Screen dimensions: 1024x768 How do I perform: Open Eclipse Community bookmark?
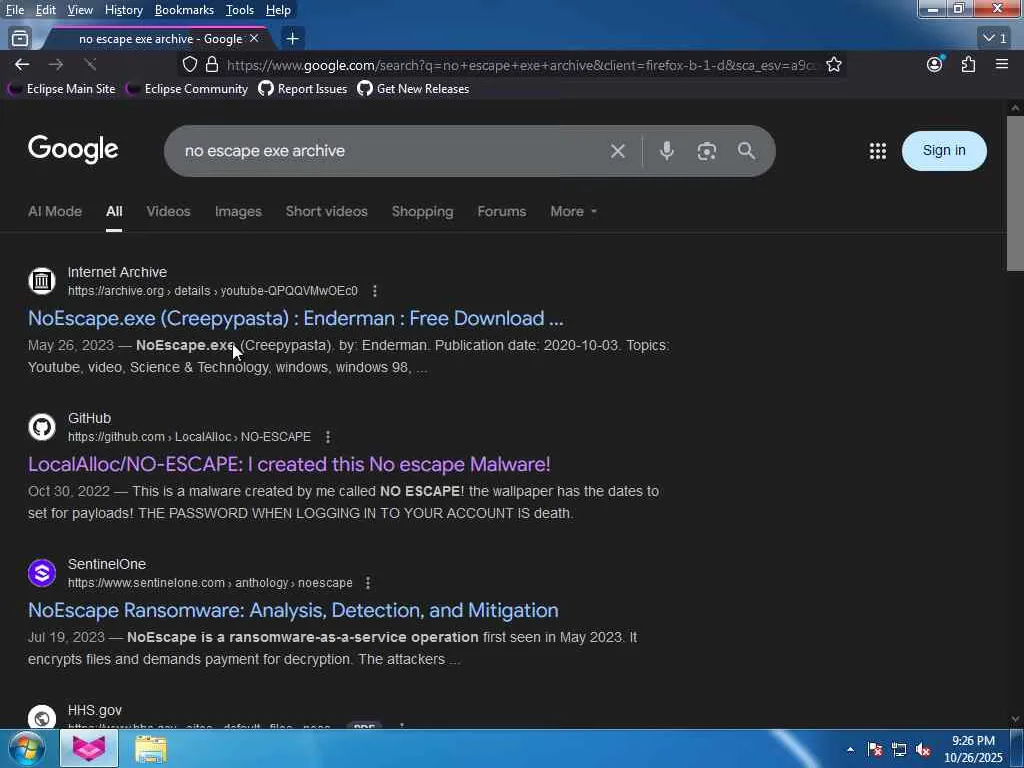[x=187, y=89]
